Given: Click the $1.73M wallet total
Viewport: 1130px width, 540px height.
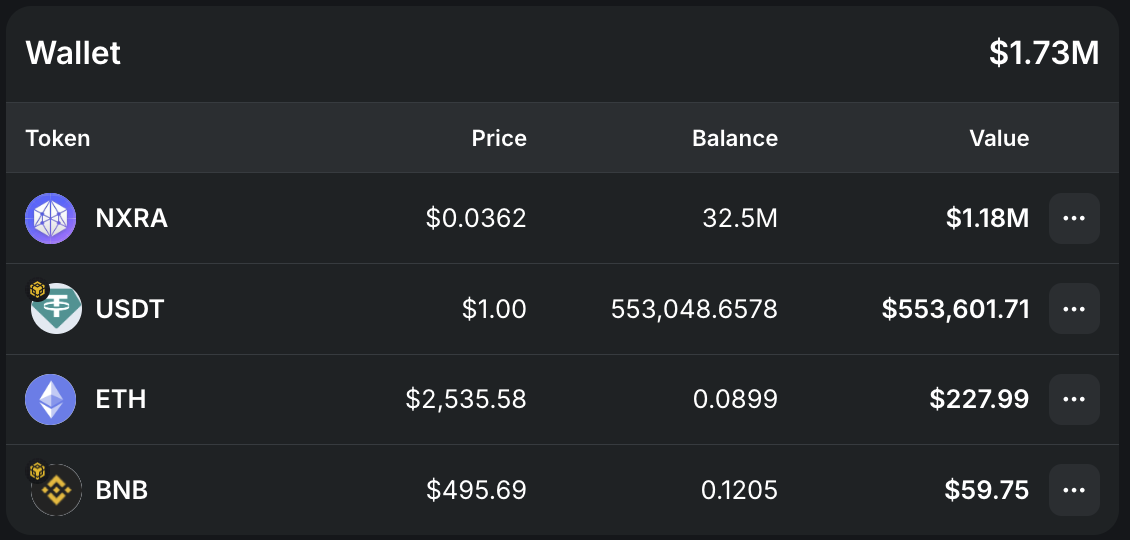Looking at the screenshot, I should pos(1044,53).
